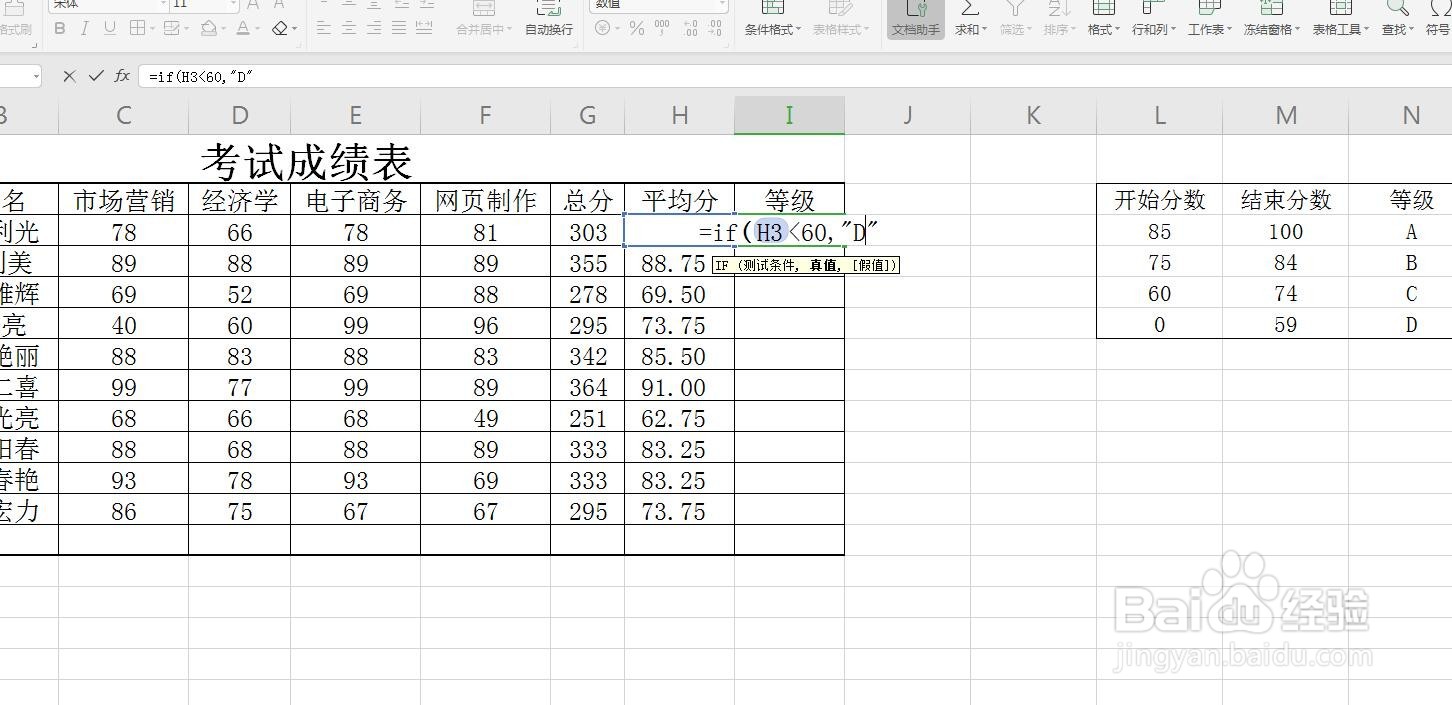The height and width of the screenshot is (705, 1452).
Task: Toggle underline formatting
Action: tap(109, 29)
